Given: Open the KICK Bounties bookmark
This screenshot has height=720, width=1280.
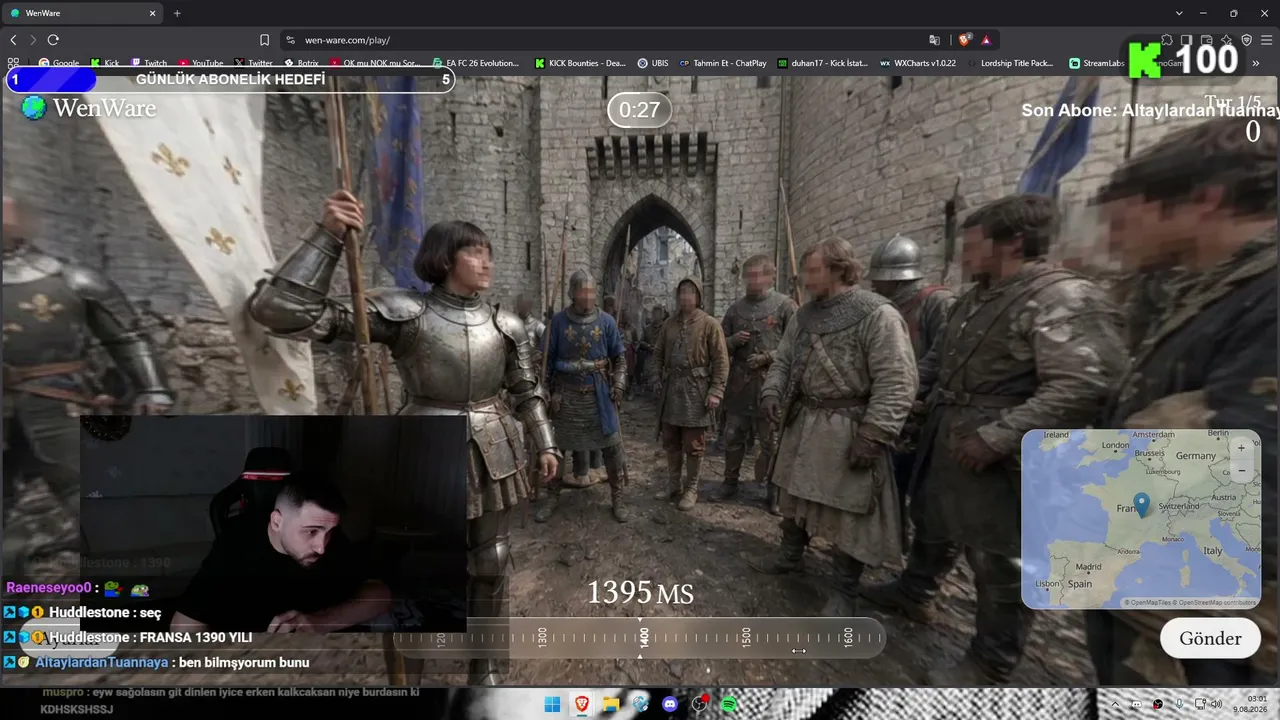Looking at the screenshot, I should (x=580, y=63).
